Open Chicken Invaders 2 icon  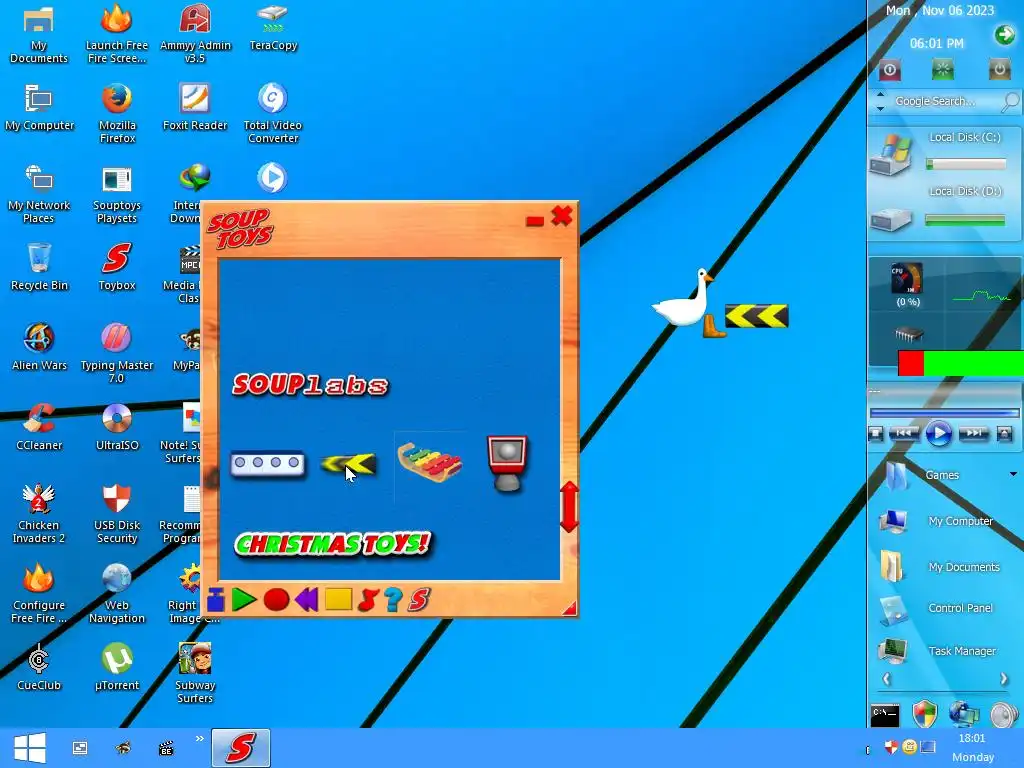39,514
